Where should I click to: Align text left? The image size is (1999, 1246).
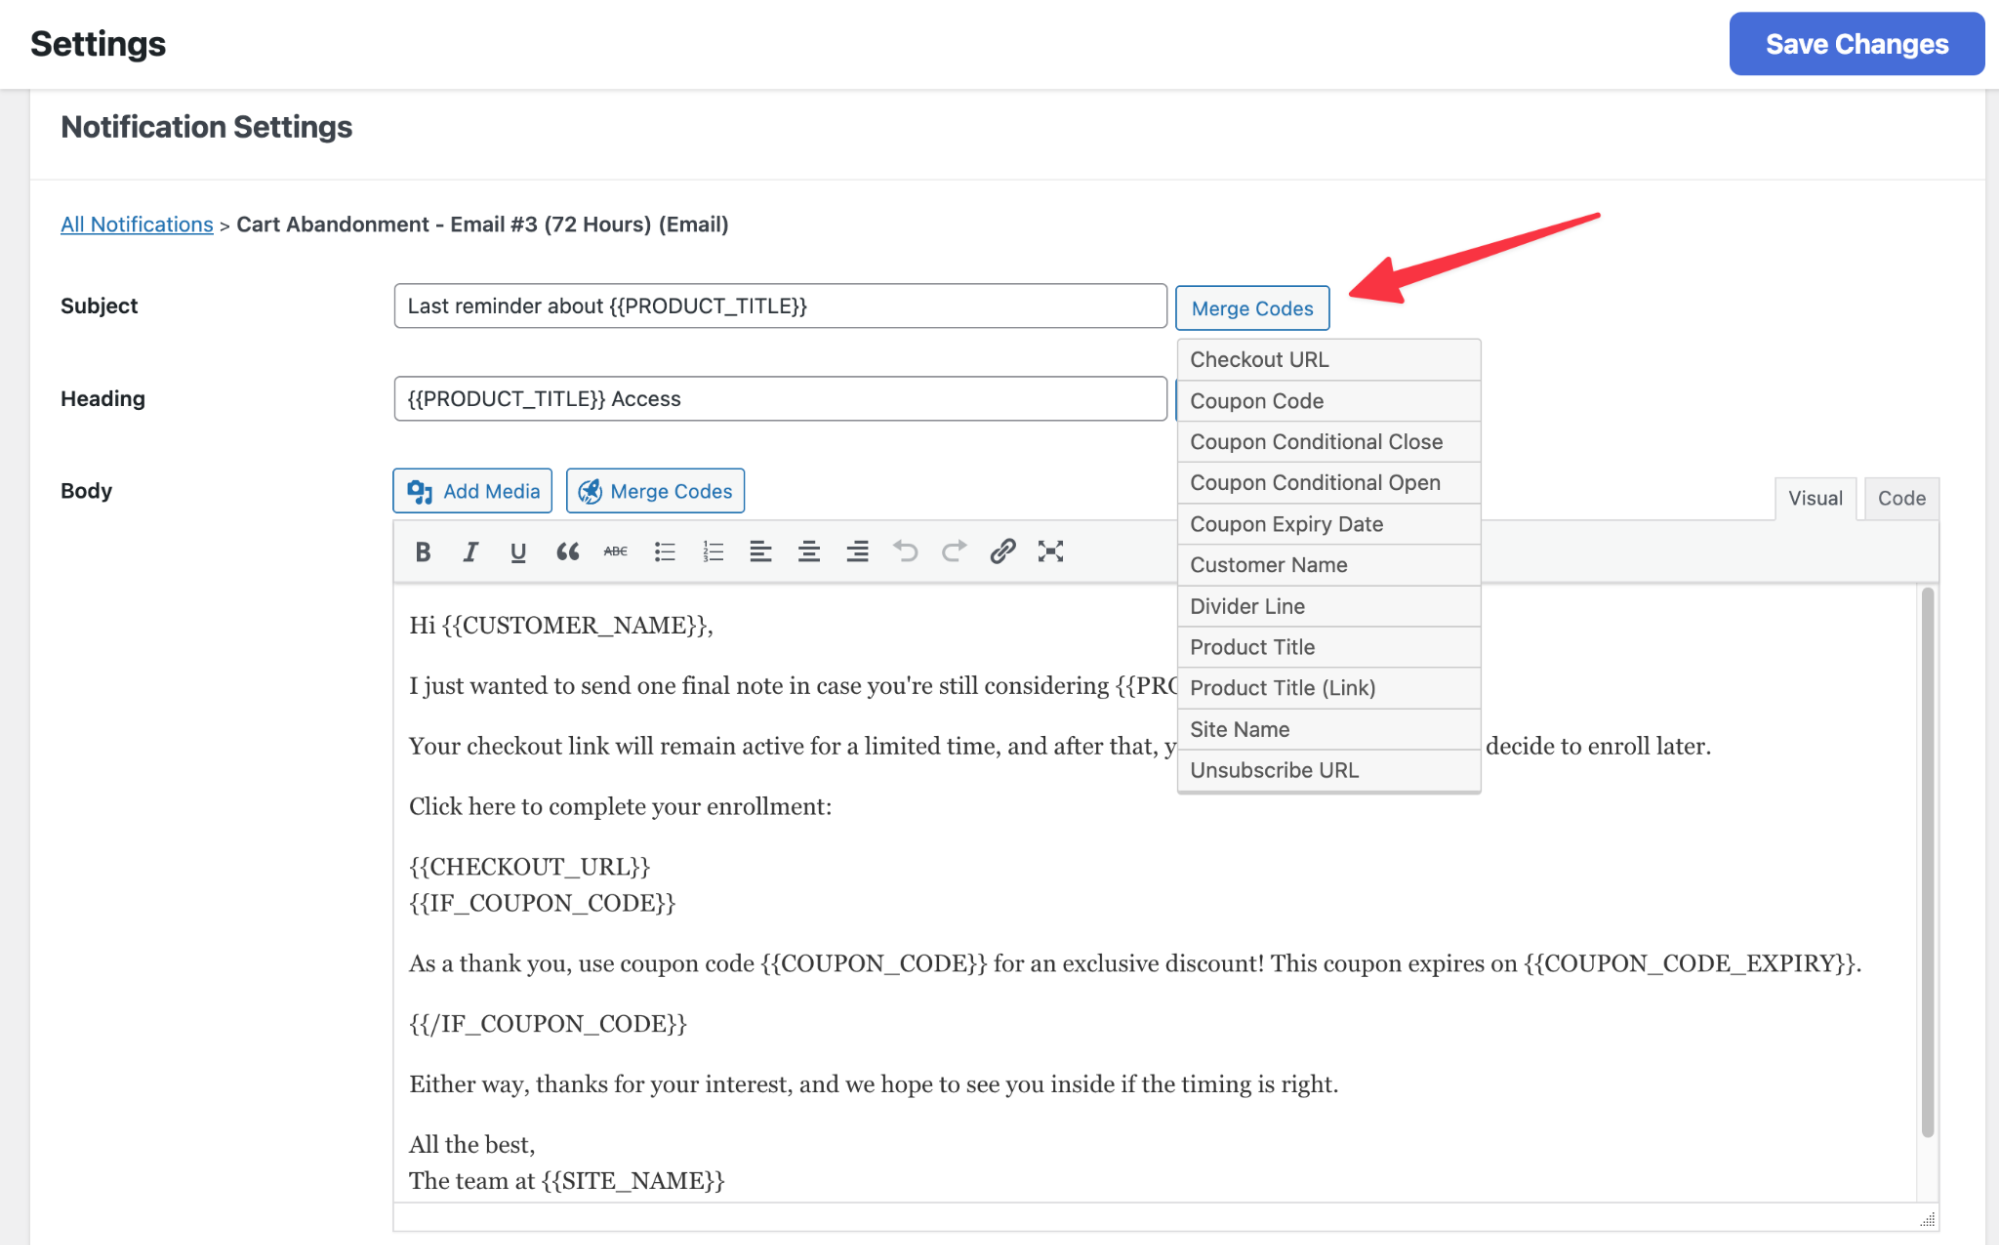tap(760, 551)
